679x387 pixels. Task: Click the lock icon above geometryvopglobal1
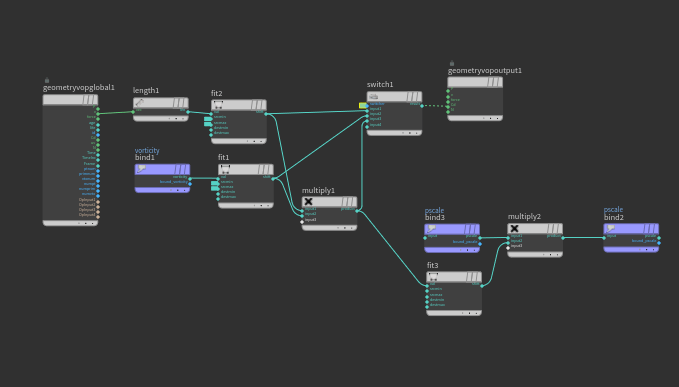pyautogui.click(x=47, y=80)
